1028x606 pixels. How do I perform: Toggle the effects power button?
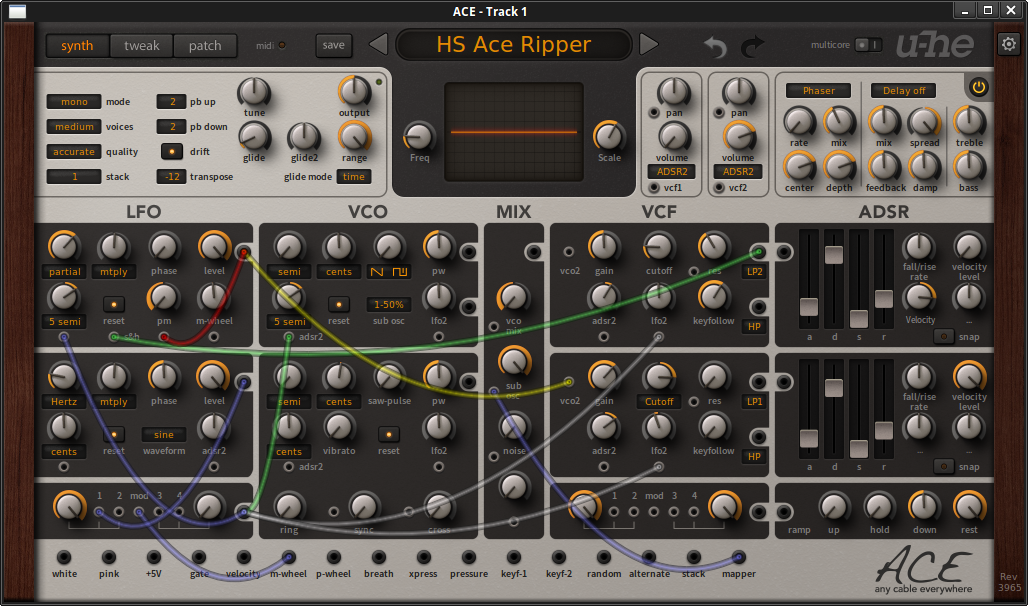click(x=979, y=87)
